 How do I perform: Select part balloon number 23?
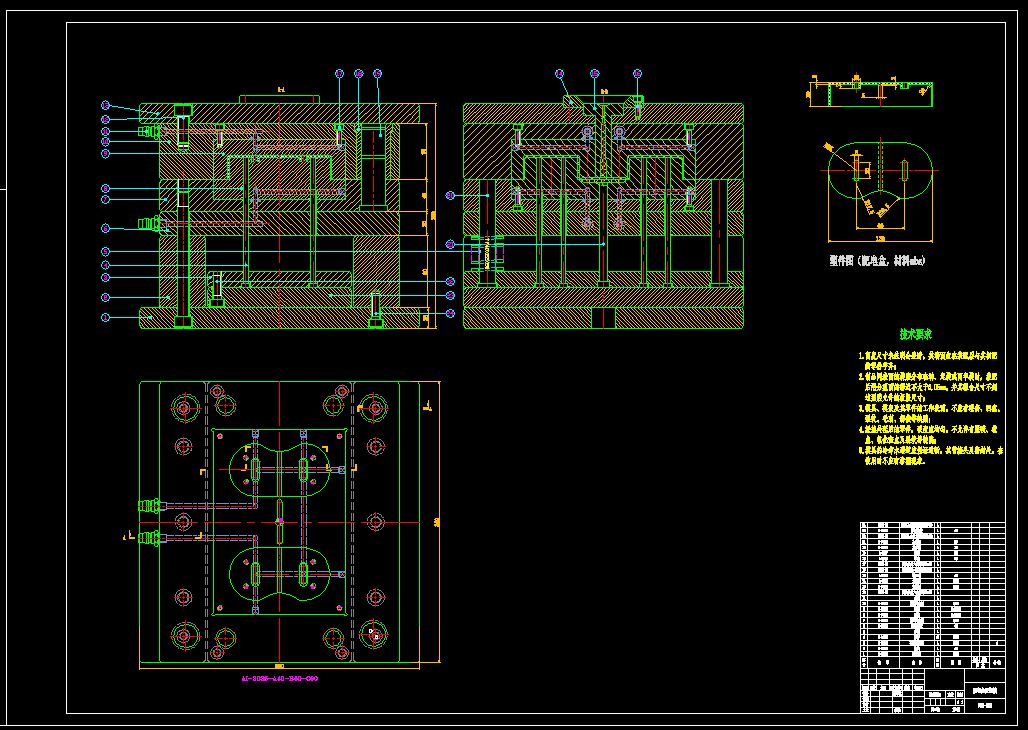coord(450,296)
